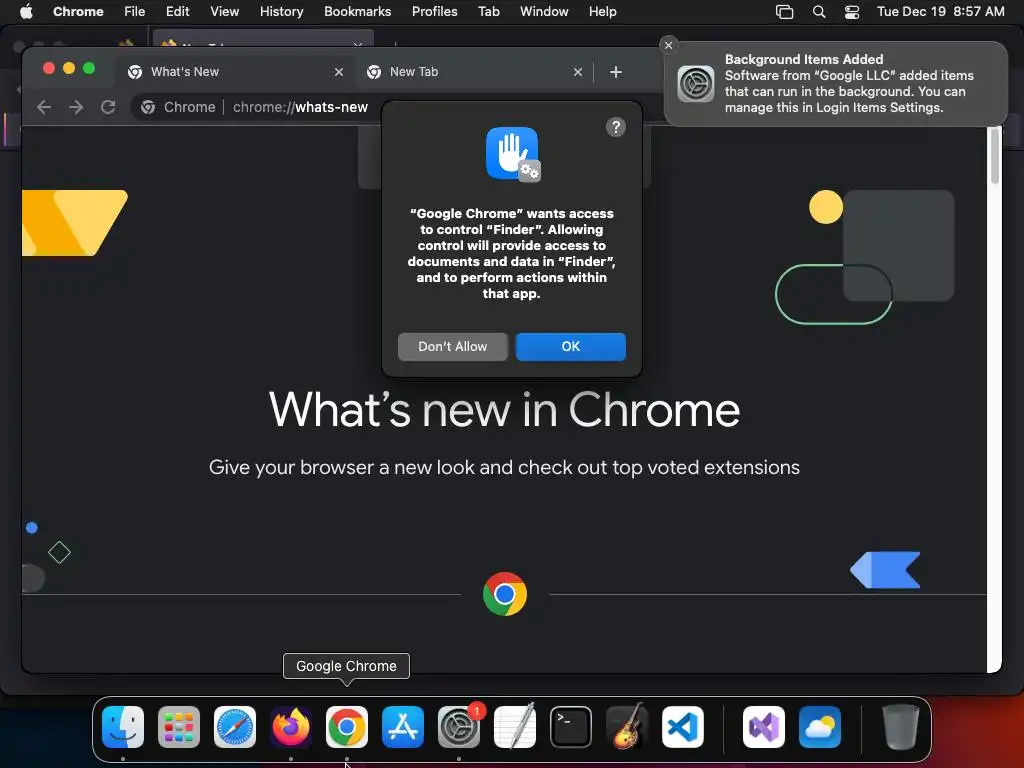Switch to the What's New tab
Image resolution: width=1024 pixels, height=768 pixels.
pyautogui.click(x=235, y=72)
